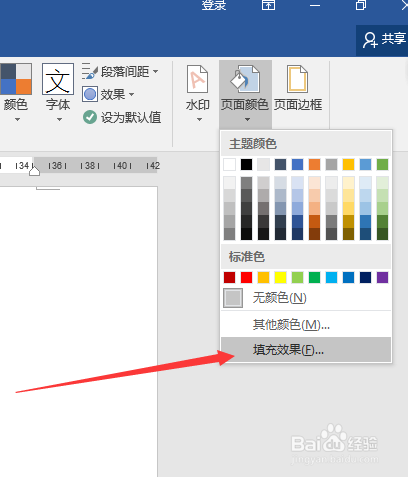408x477 pixels.
Task: Pick the blue theme color swatch
Action: pos(297,164)
